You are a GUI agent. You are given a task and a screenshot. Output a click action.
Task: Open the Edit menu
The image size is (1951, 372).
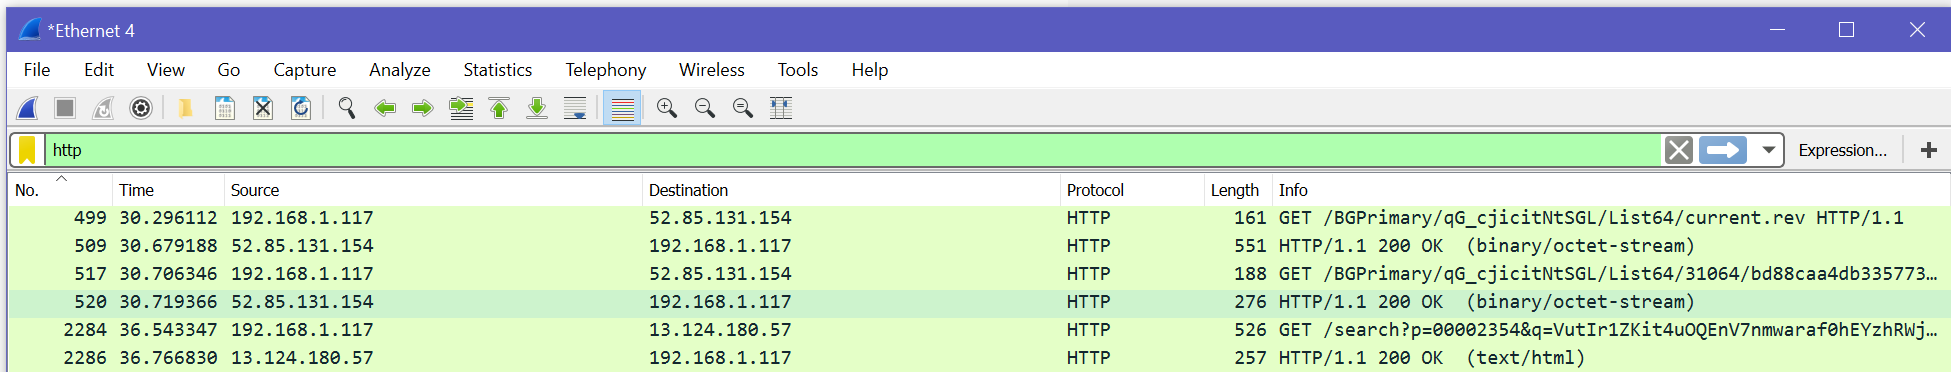point(99,70)
